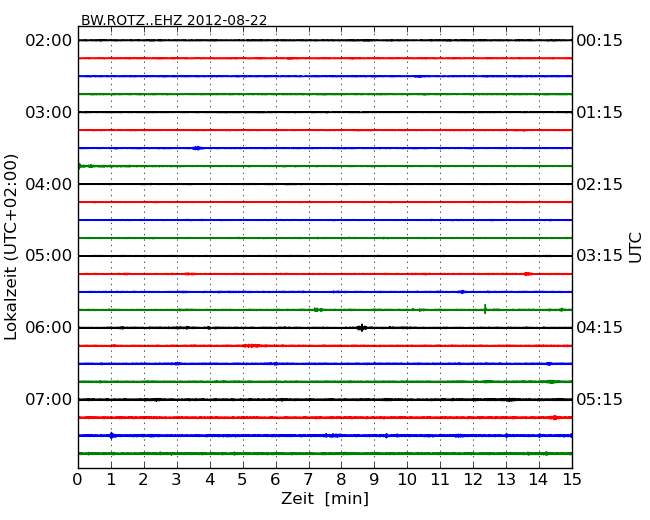Click the 02:15 UTC label

pos(599,184)
